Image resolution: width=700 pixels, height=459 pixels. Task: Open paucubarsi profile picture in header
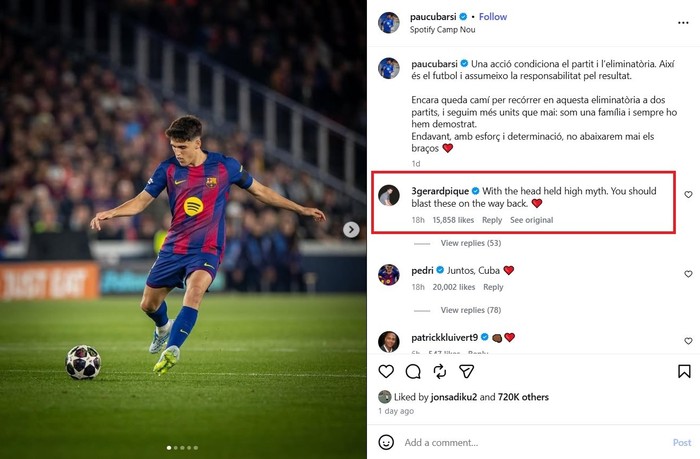click(x=389, y=22)
